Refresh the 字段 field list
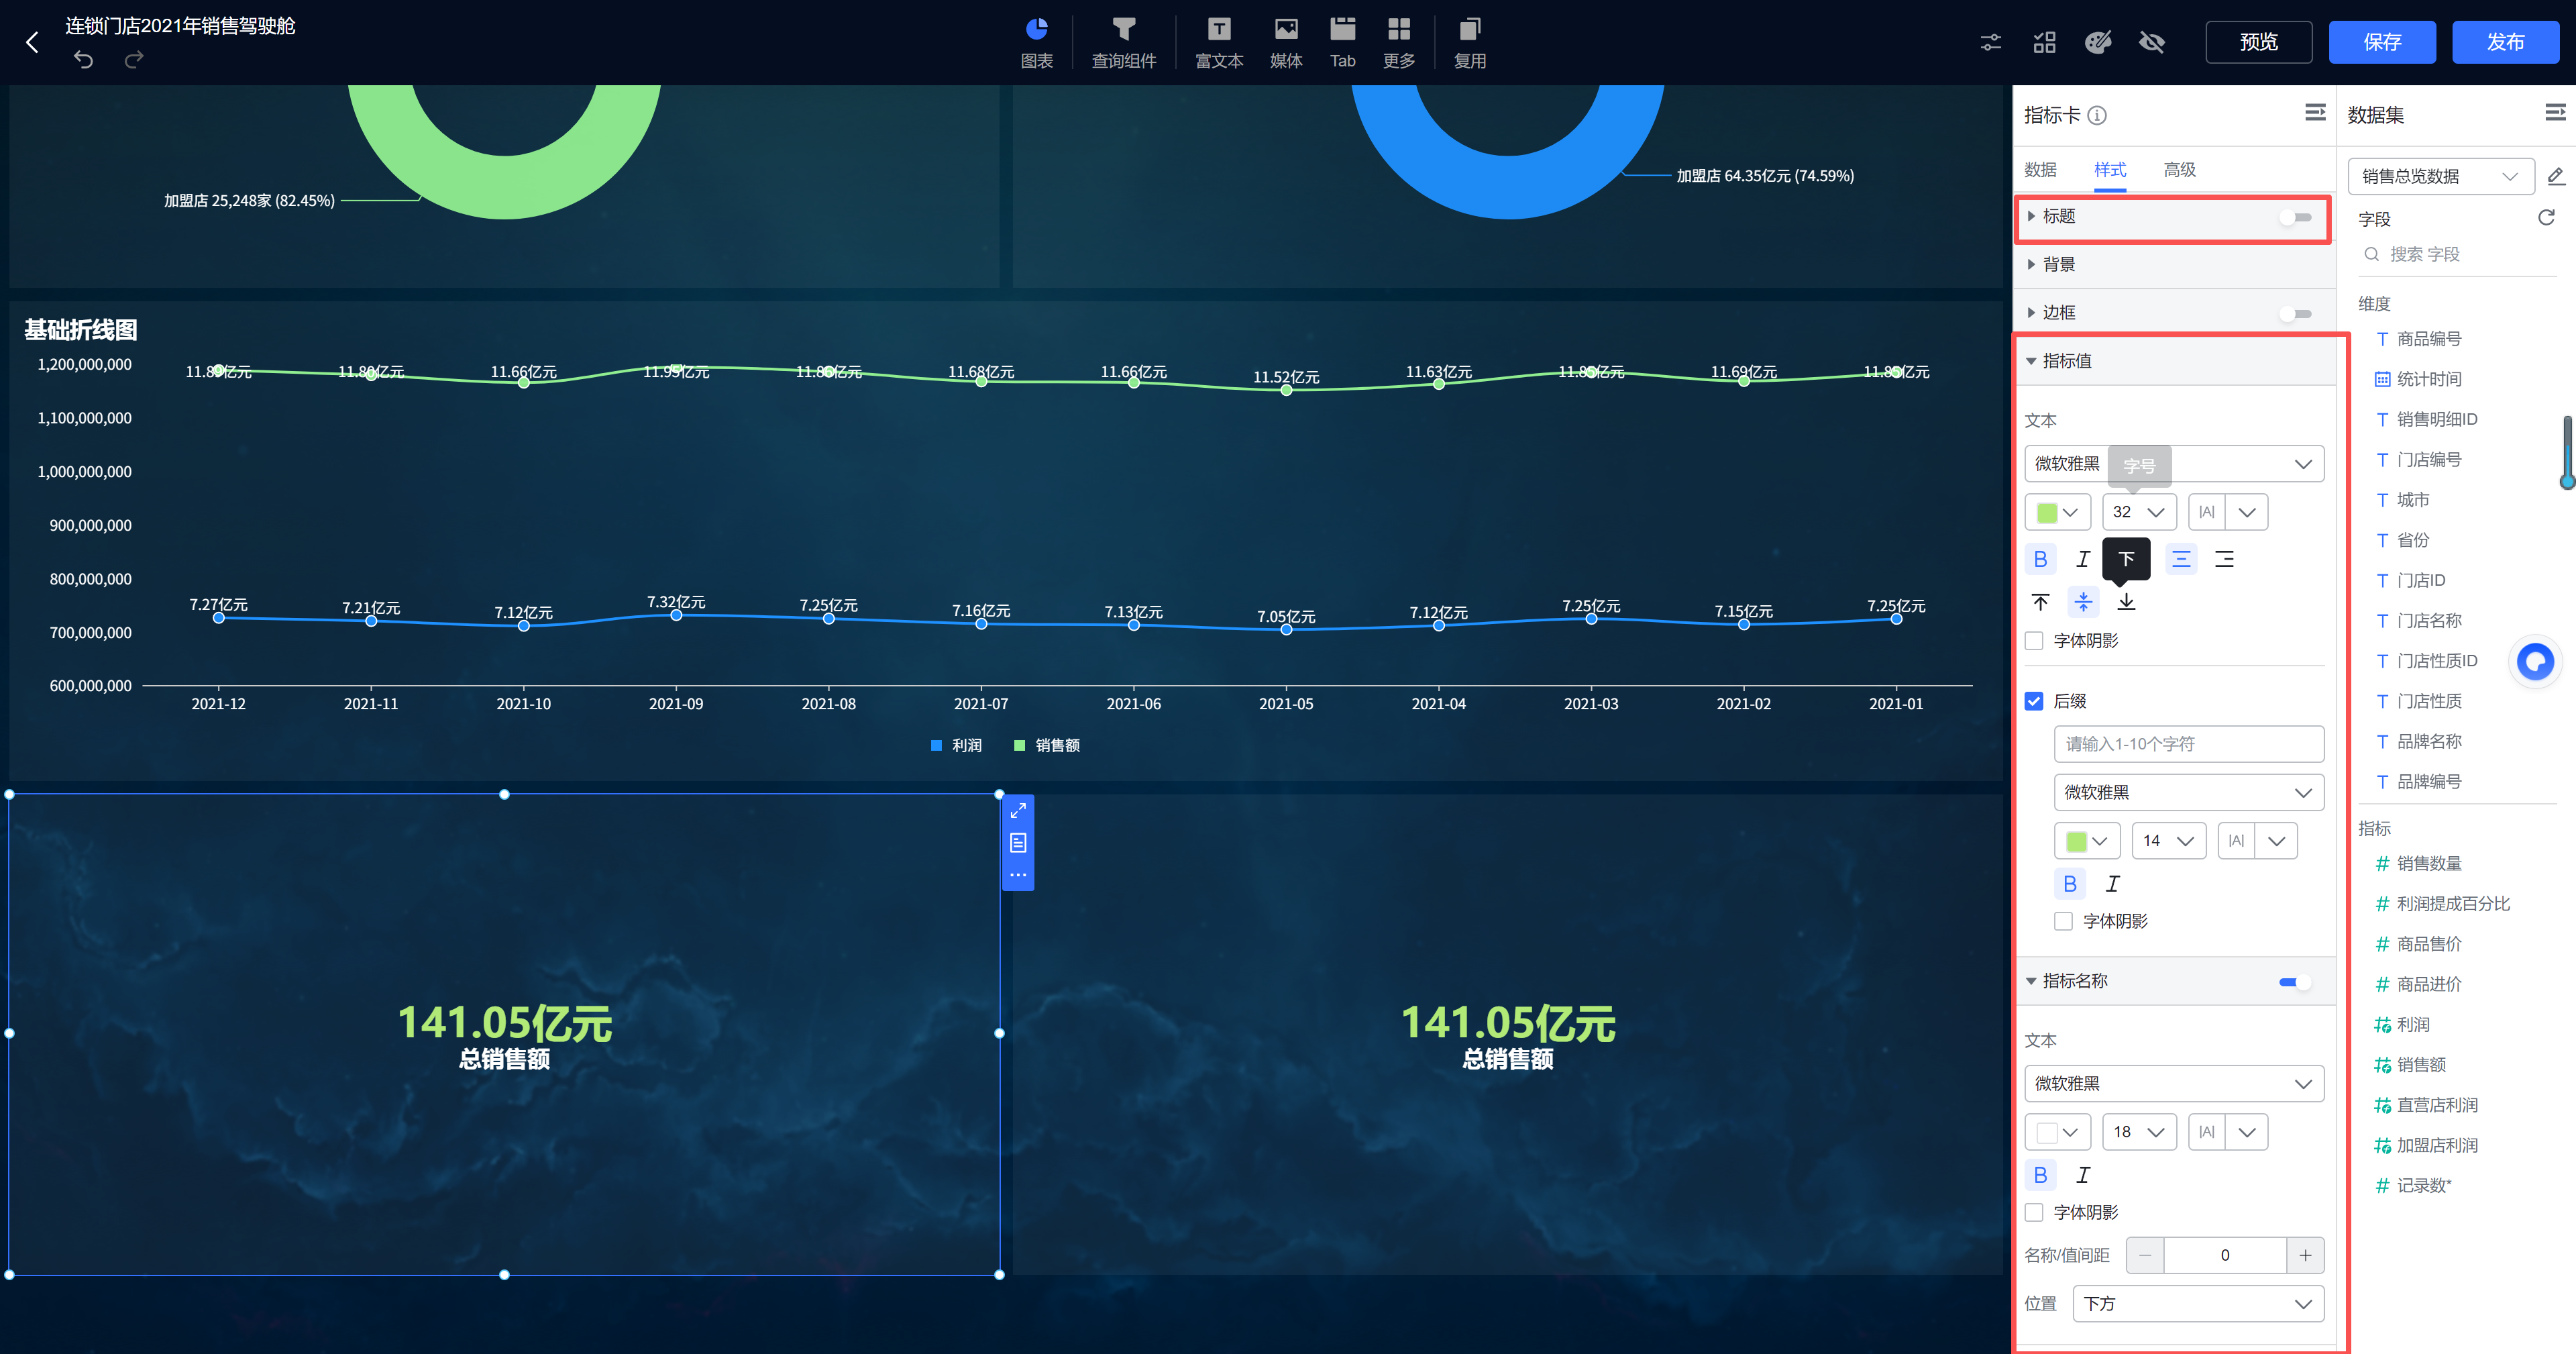The image size is (2576, 1354). point(2546,218)
